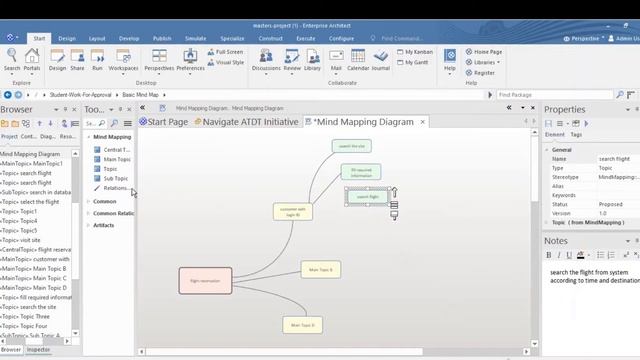Screen dimensions: 640x360
Task: Click the navigate forward arrow
Action: tap(18, 95)
